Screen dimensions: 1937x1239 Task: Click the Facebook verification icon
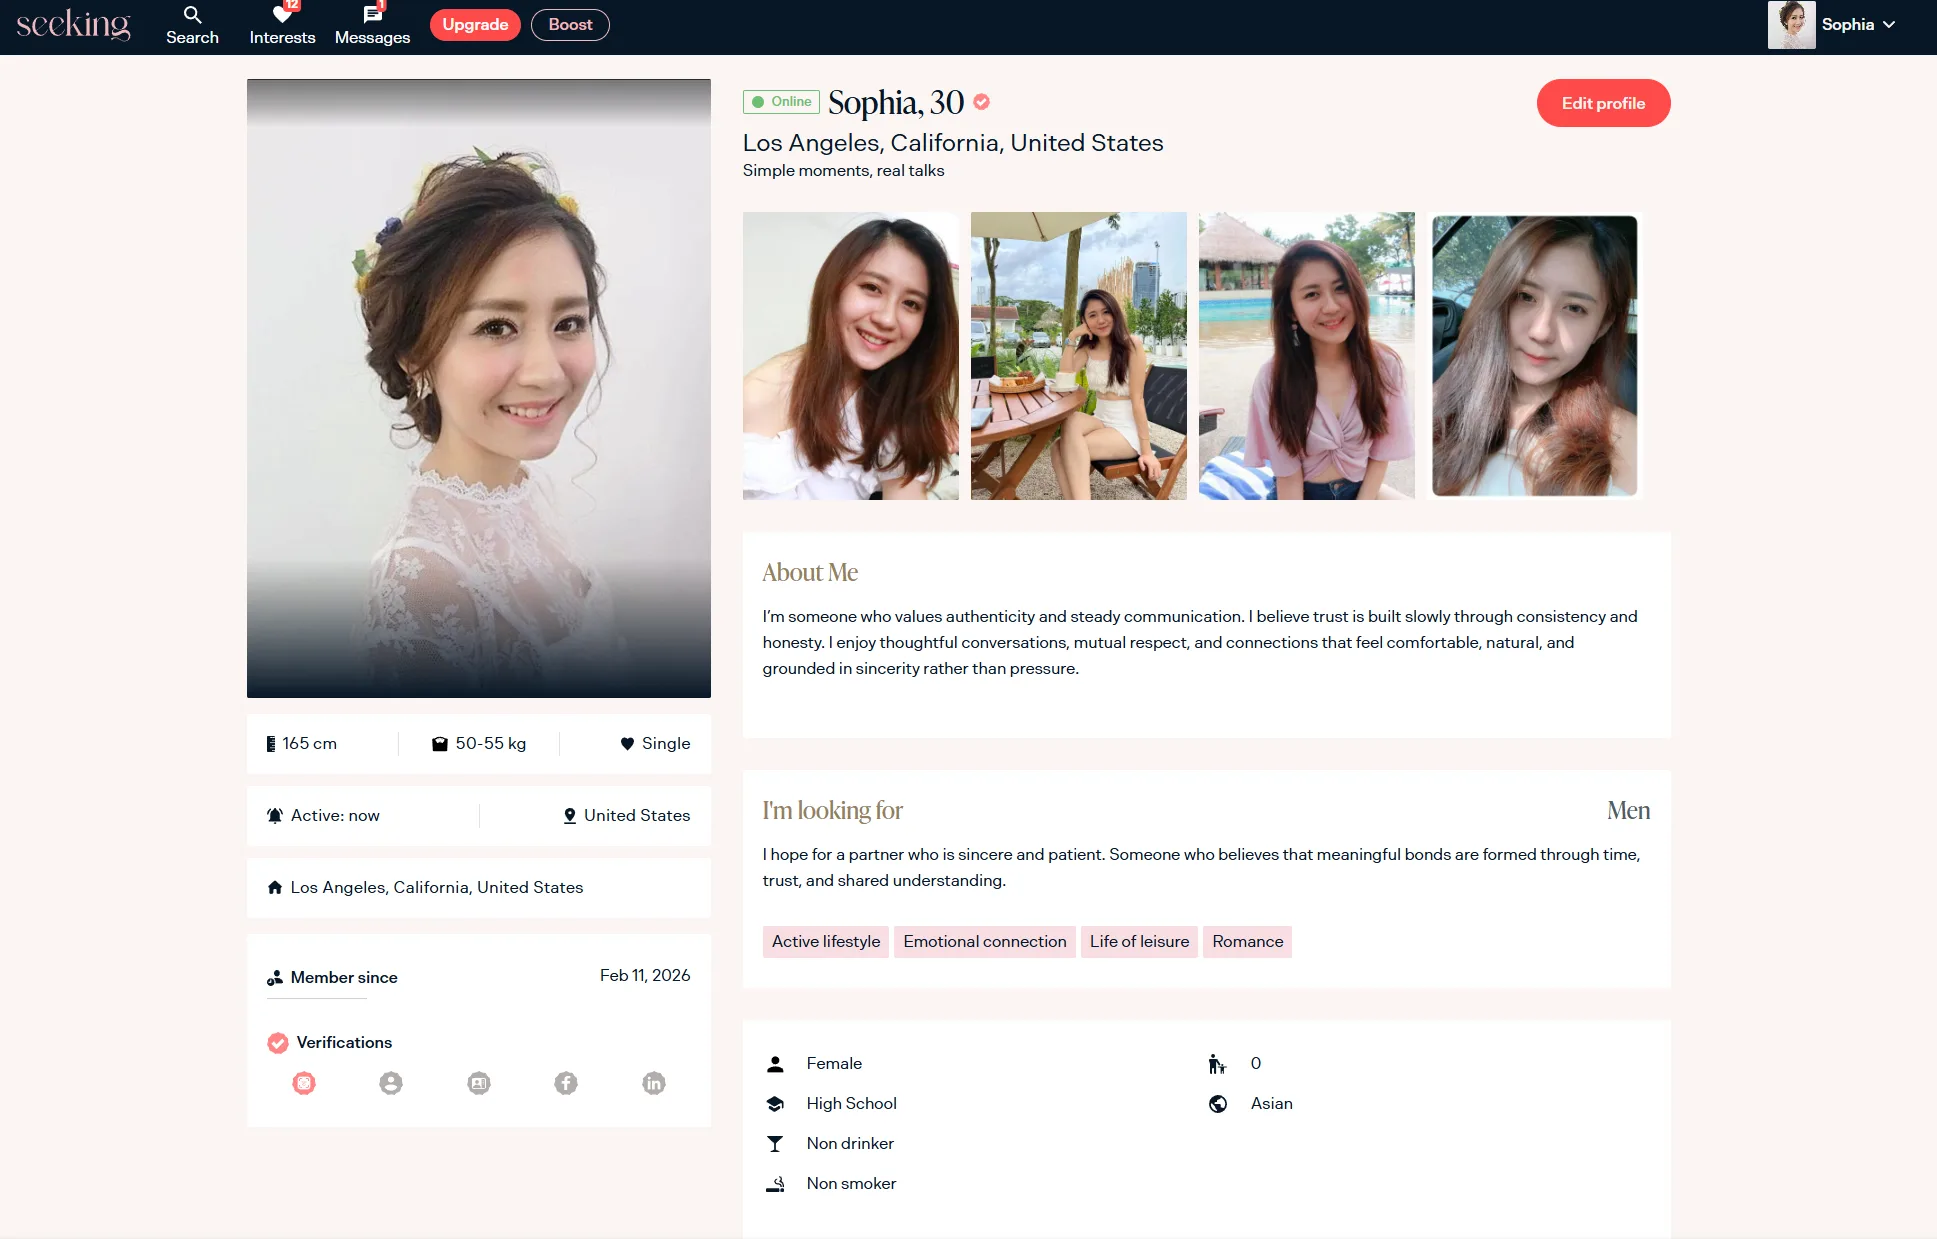[566, 1083]
